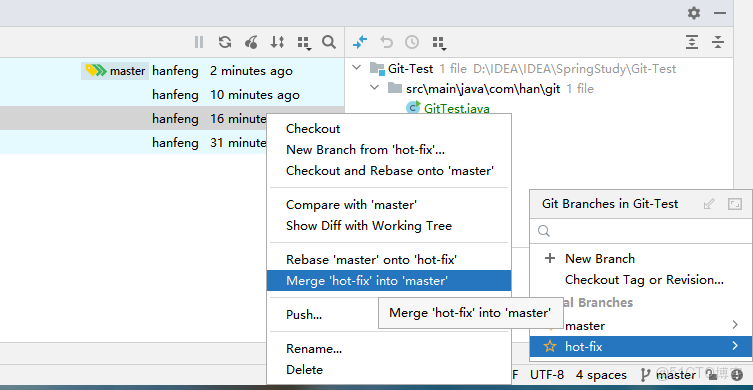Click the plus icon beside New Branch

(550, 258)
